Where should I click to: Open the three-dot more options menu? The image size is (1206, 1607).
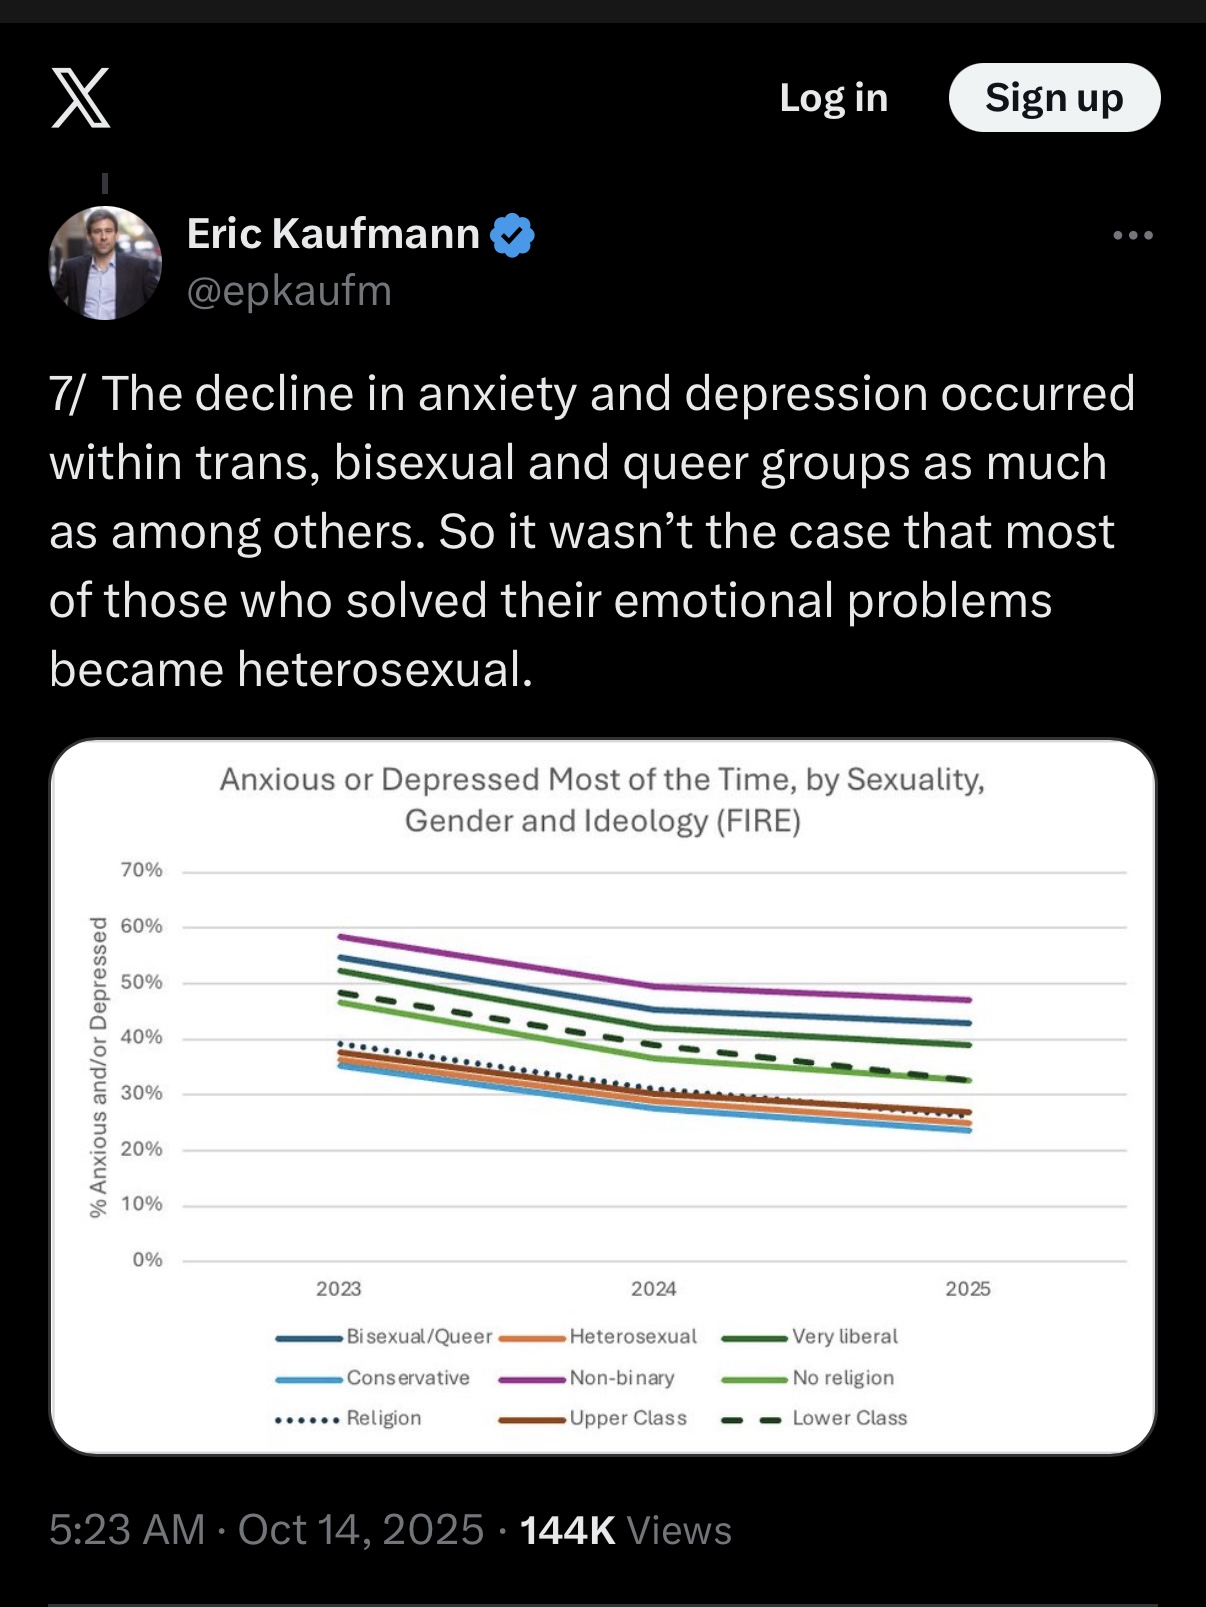pyautogui.click(x=1133, y=236)
